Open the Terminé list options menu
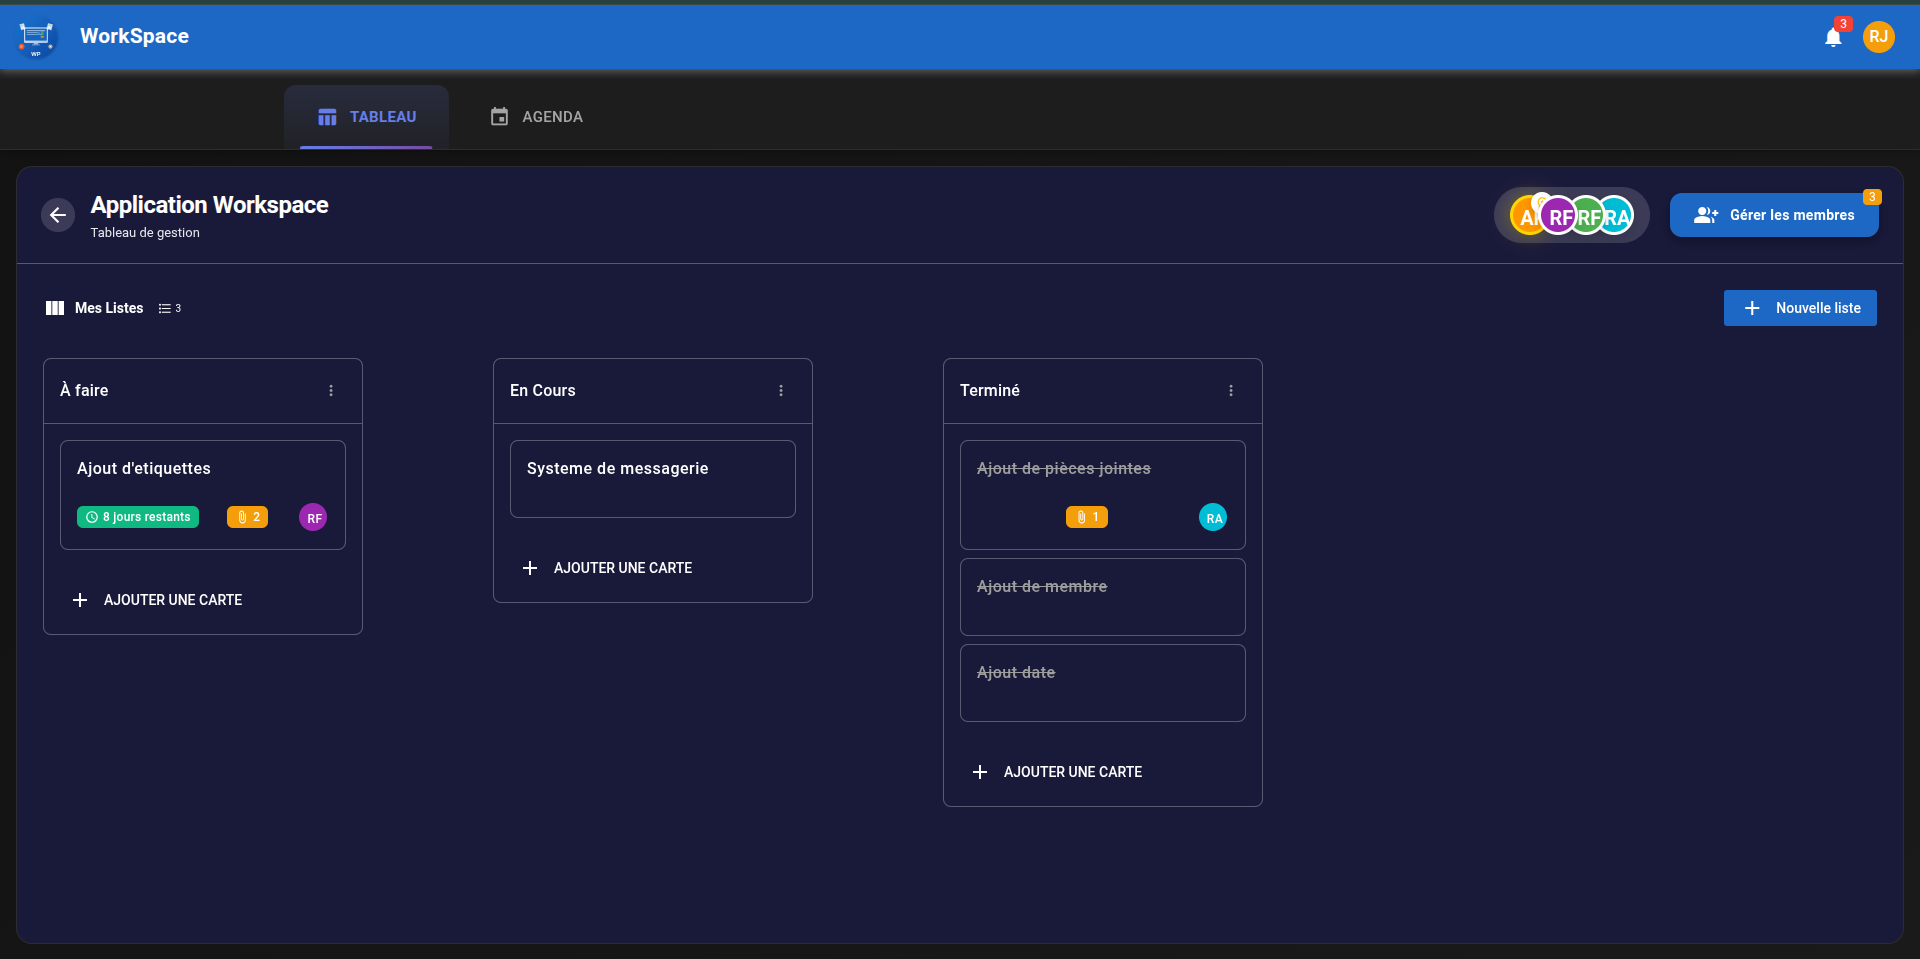The height and width of the screenshot is (959, 1920). pyautogui.click(x=1231, y=391)
